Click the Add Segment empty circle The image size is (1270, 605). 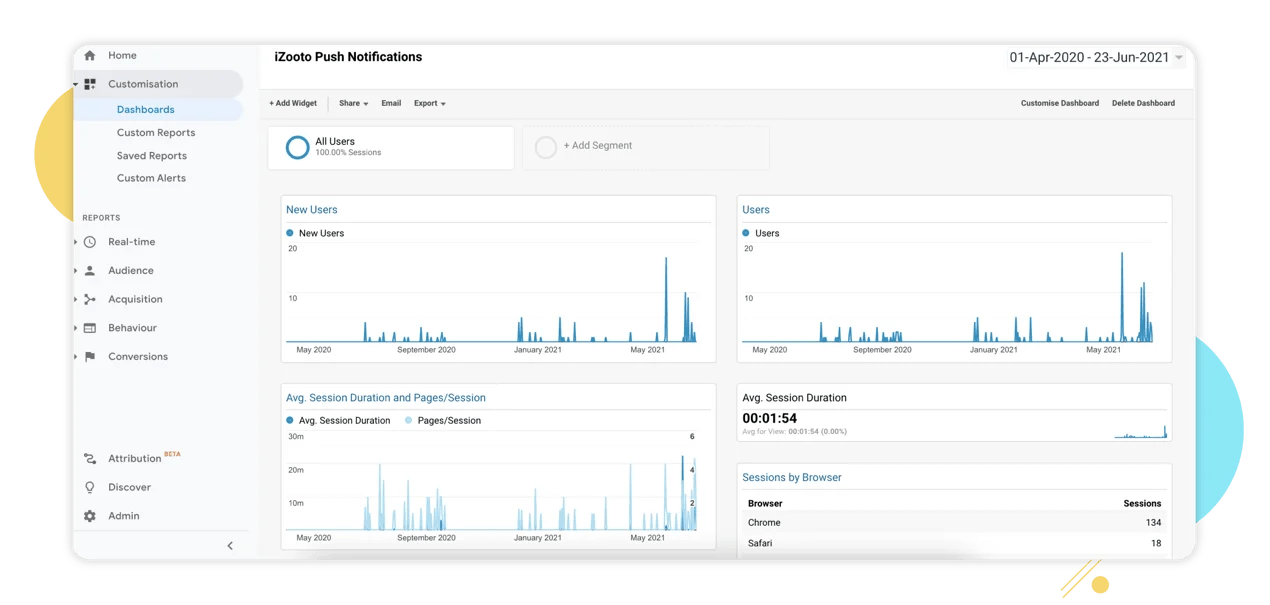545,147
